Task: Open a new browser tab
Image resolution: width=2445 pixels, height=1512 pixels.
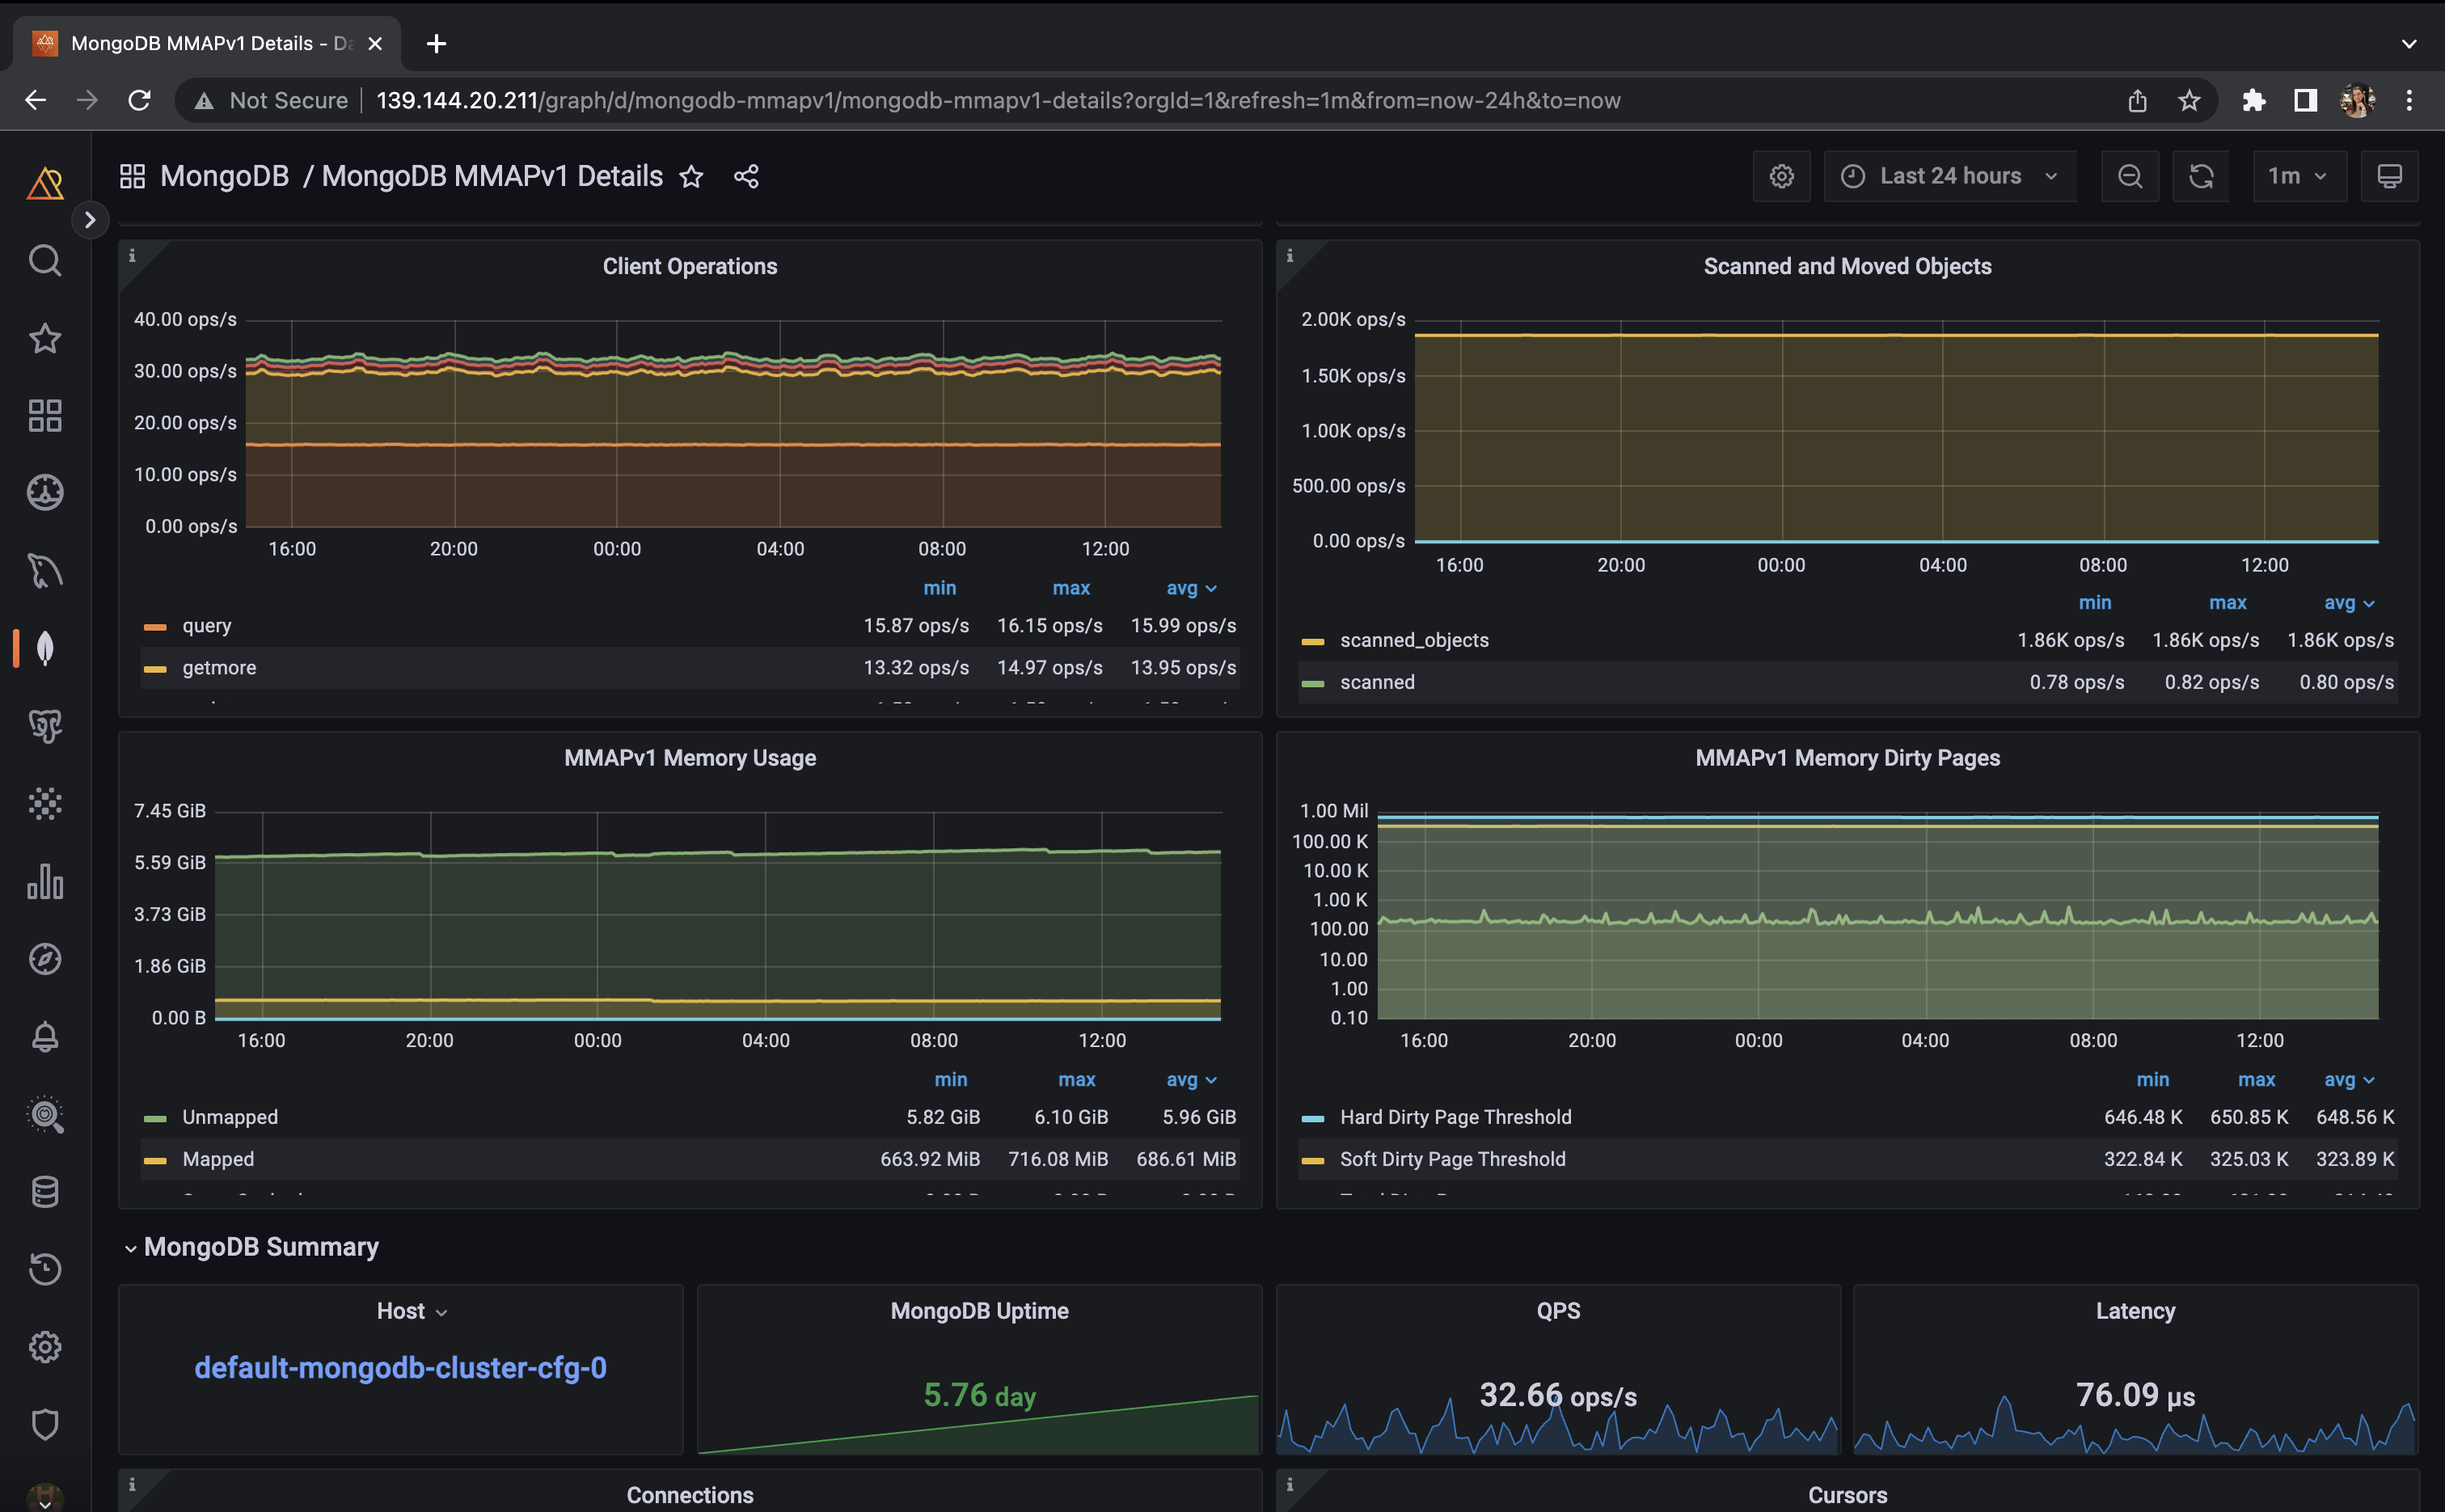Action: (436, 43)
